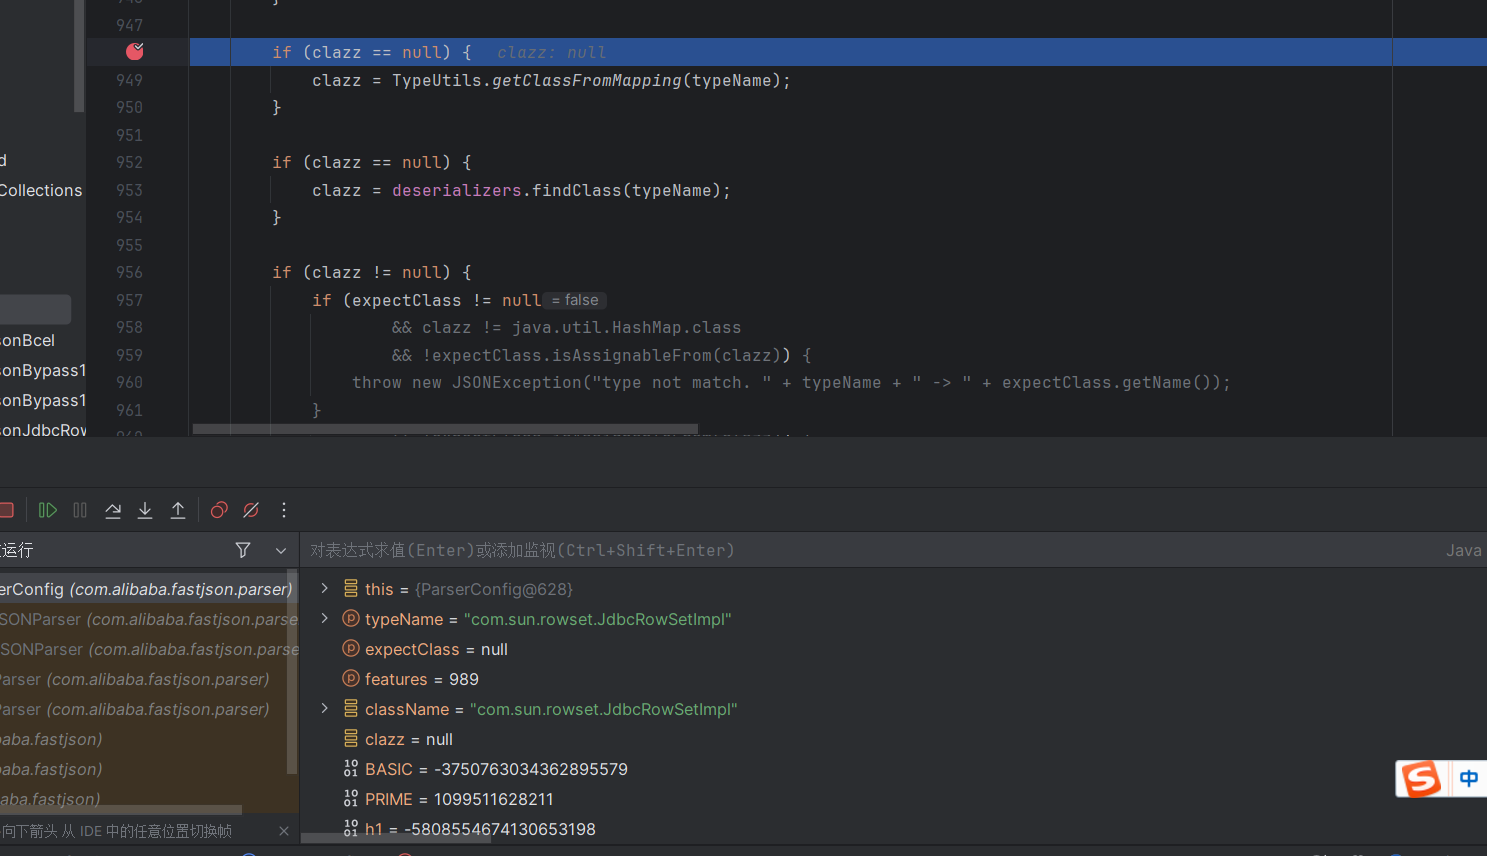Open the frames filter icon
Image resolution: width=1487 pixels, height=856 pixels.
(243, 550)
